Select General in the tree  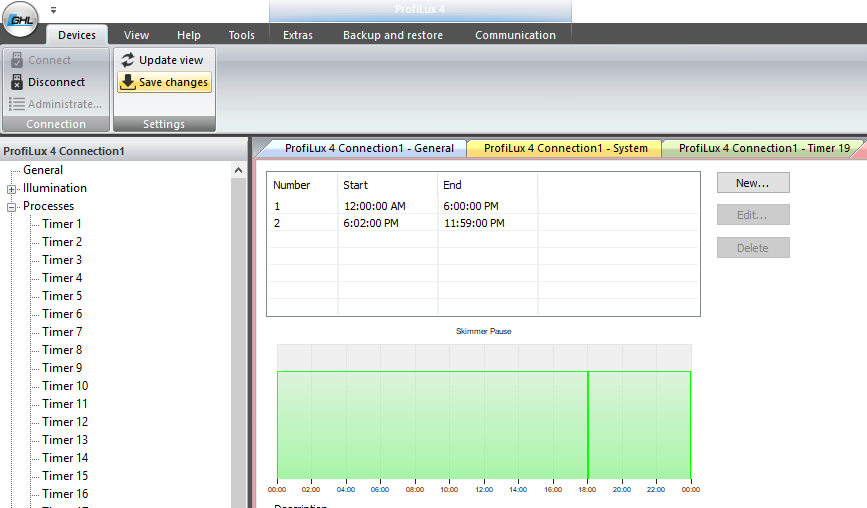43,170
